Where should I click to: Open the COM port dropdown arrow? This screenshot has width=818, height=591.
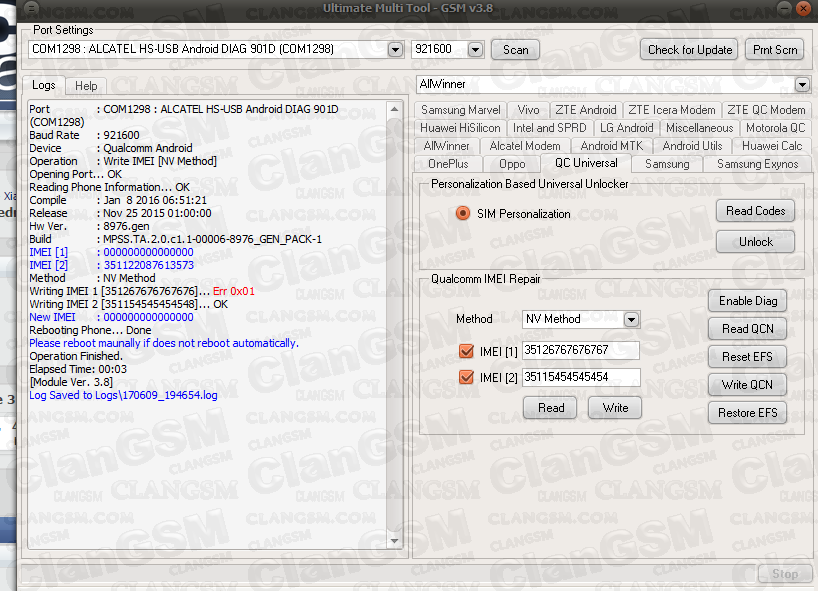(395, 50)
